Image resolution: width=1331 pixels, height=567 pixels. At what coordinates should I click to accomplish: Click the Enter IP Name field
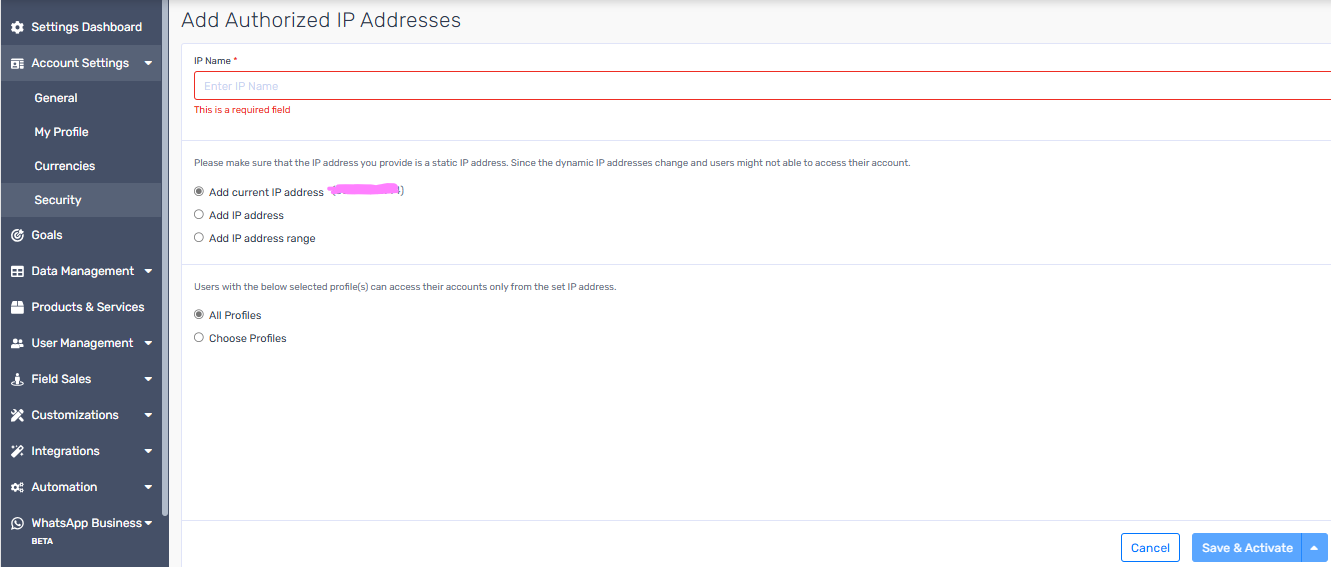click(x=762, y=86)
